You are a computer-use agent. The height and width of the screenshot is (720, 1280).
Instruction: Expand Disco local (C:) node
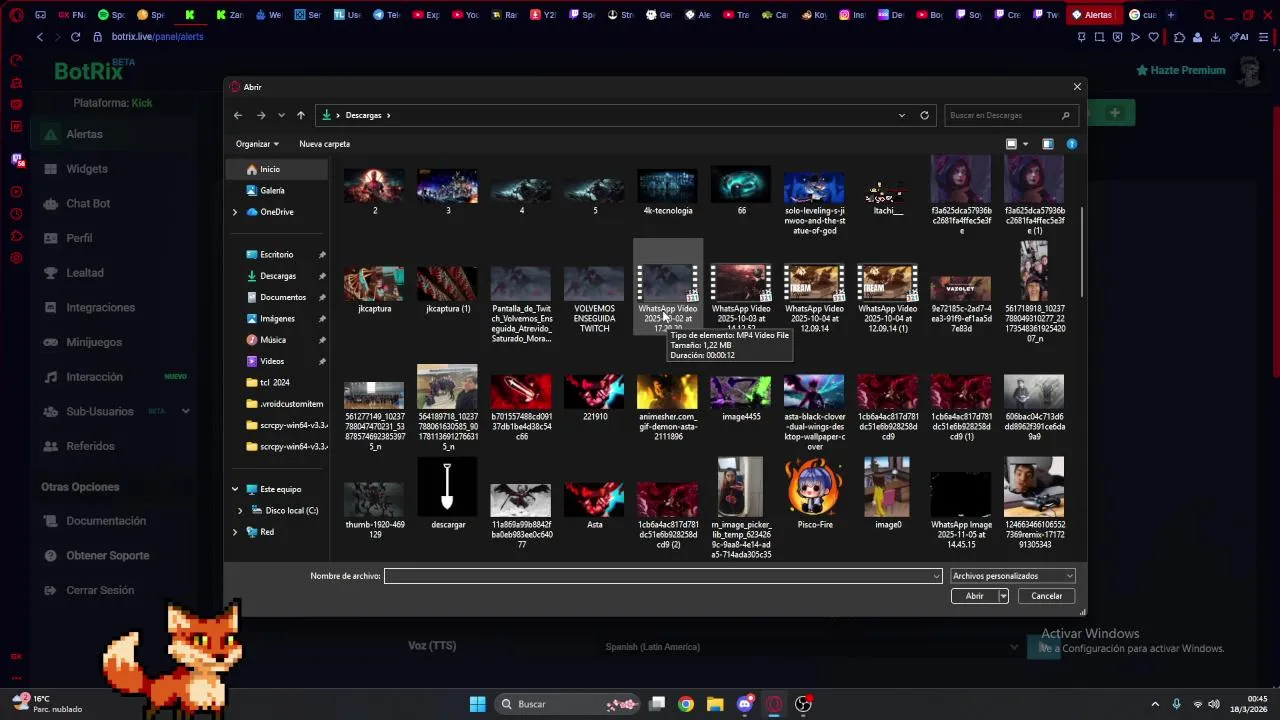240,510
